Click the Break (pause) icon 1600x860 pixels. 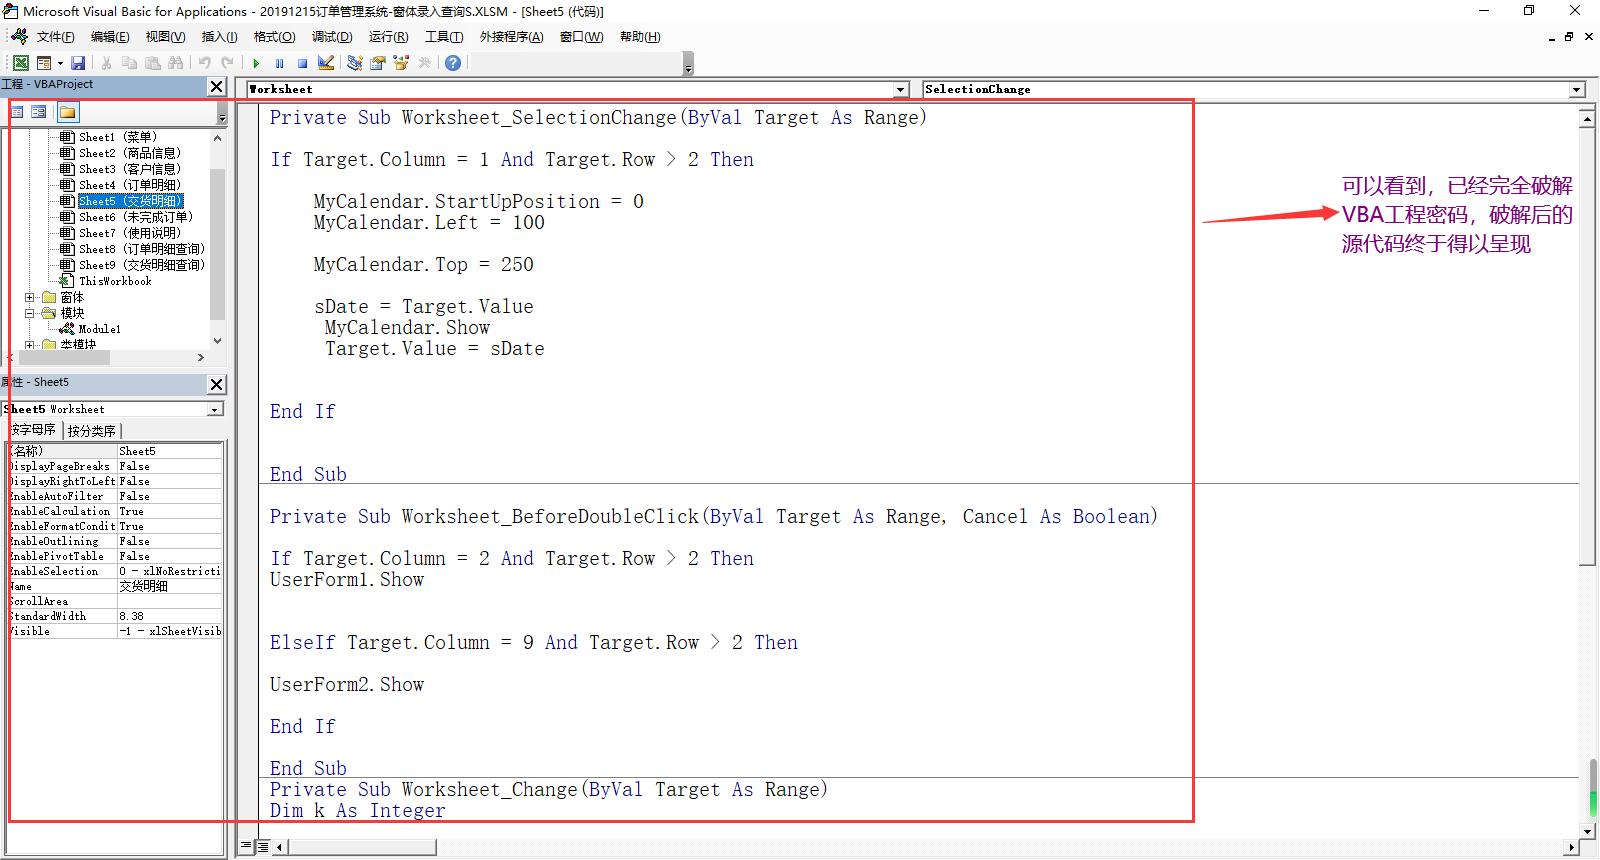[x=279, y=63]
